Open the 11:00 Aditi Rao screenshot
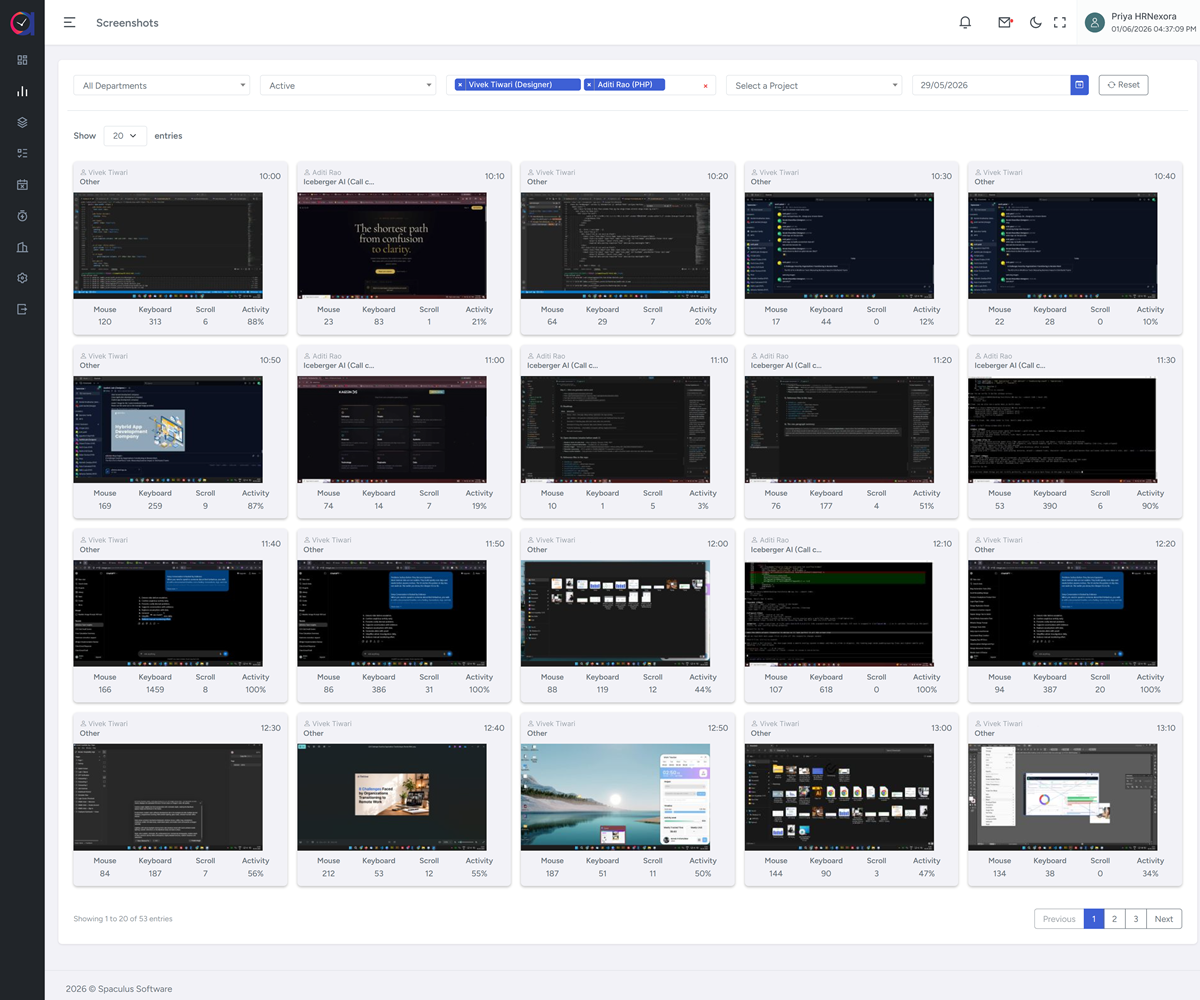This screenshot has width=1200, height=1000. point(392,429)
